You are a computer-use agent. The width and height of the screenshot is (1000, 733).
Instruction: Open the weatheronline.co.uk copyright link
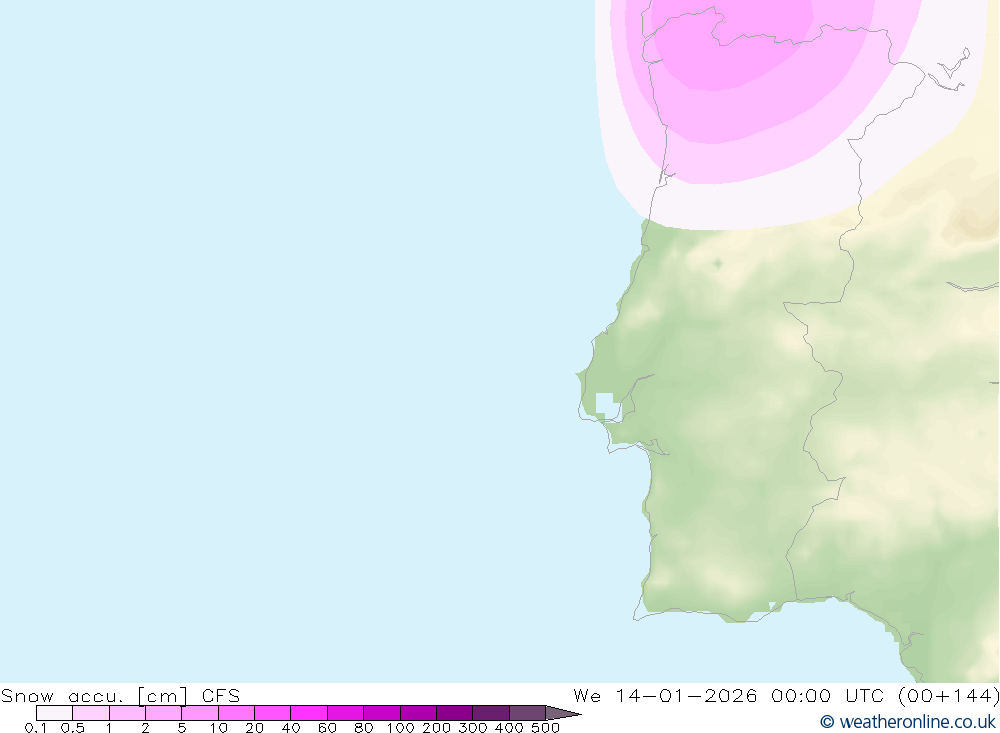point(908,722)
